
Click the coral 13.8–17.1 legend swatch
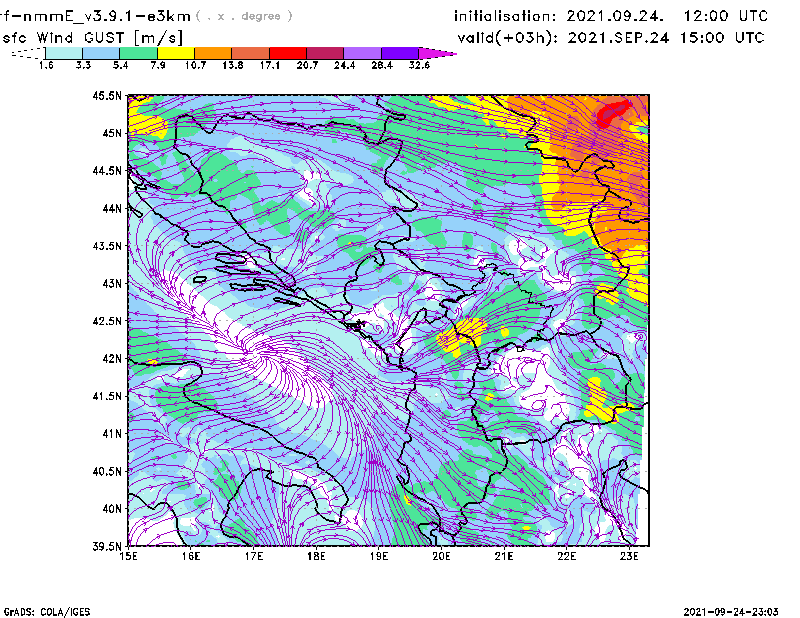click(x=251, y=53)
